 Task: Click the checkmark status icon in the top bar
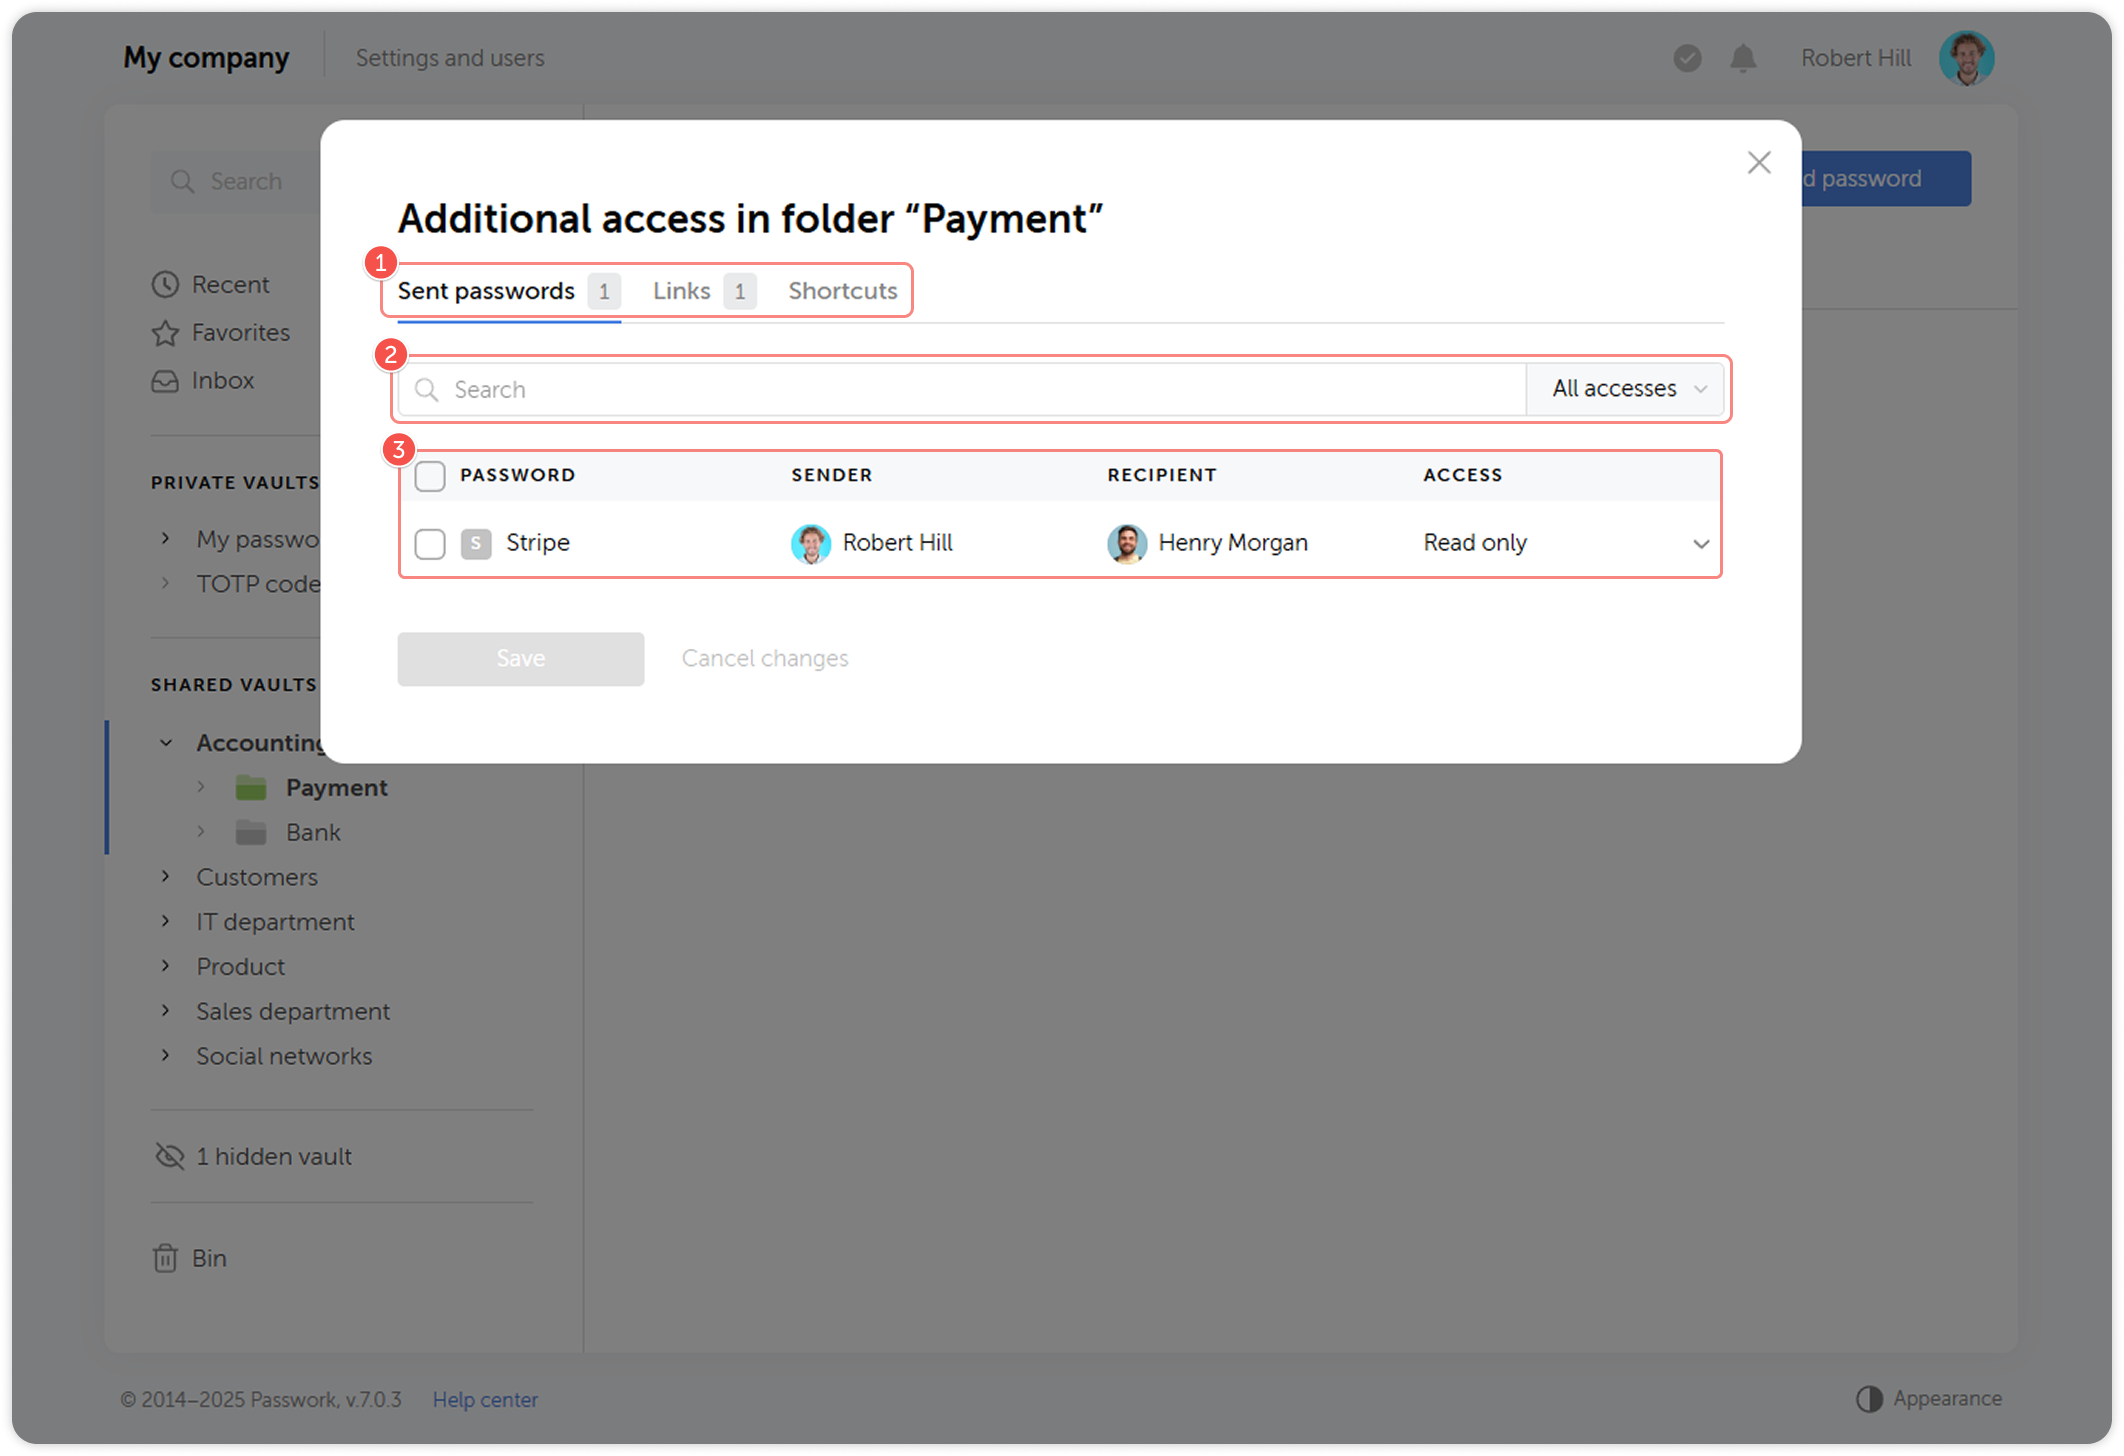1687,58
